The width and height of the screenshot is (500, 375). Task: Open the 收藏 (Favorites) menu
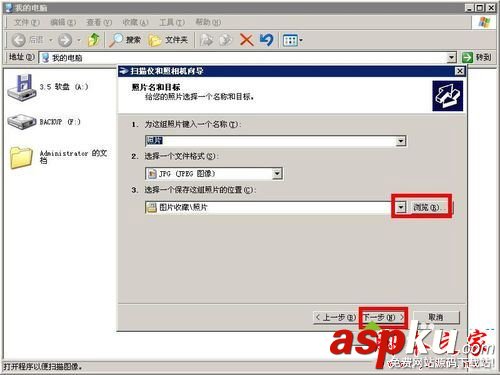click(x=135, y=22)
